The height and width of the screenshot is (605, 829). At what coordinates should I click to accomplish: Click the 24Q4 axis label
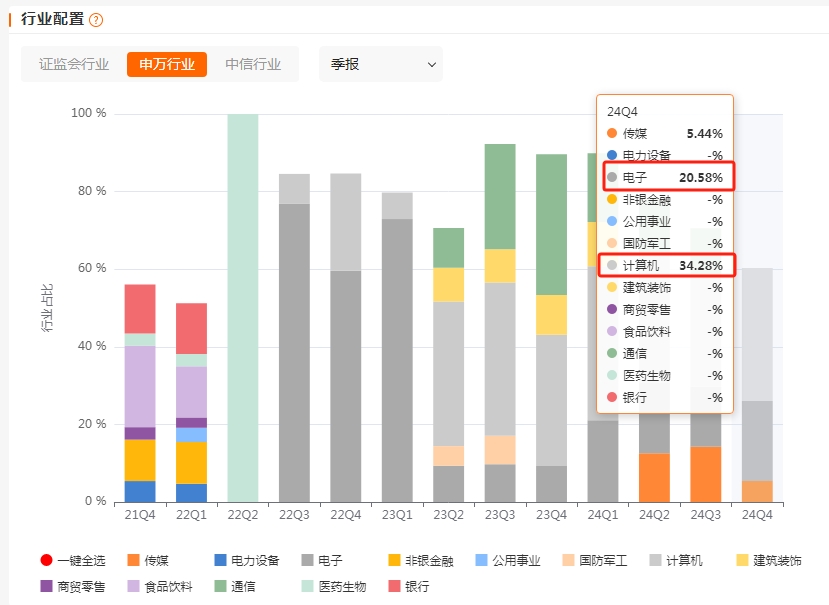point(757,515)
